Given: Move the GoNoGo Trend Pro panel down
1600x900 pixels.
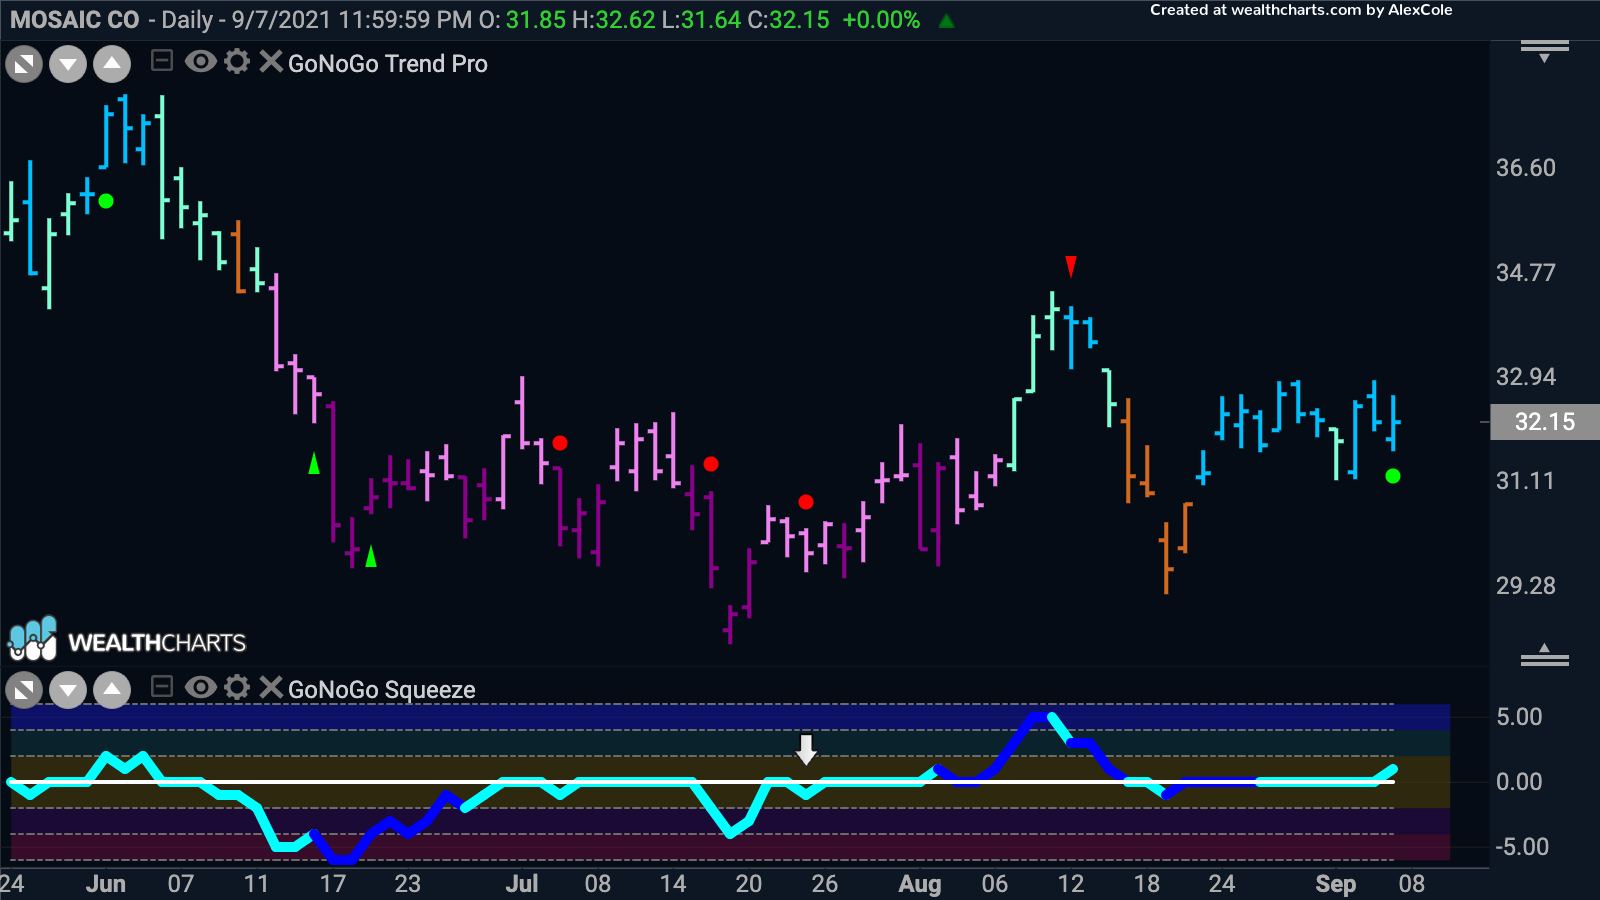Looking at the screenshot, I should (68, 65).
